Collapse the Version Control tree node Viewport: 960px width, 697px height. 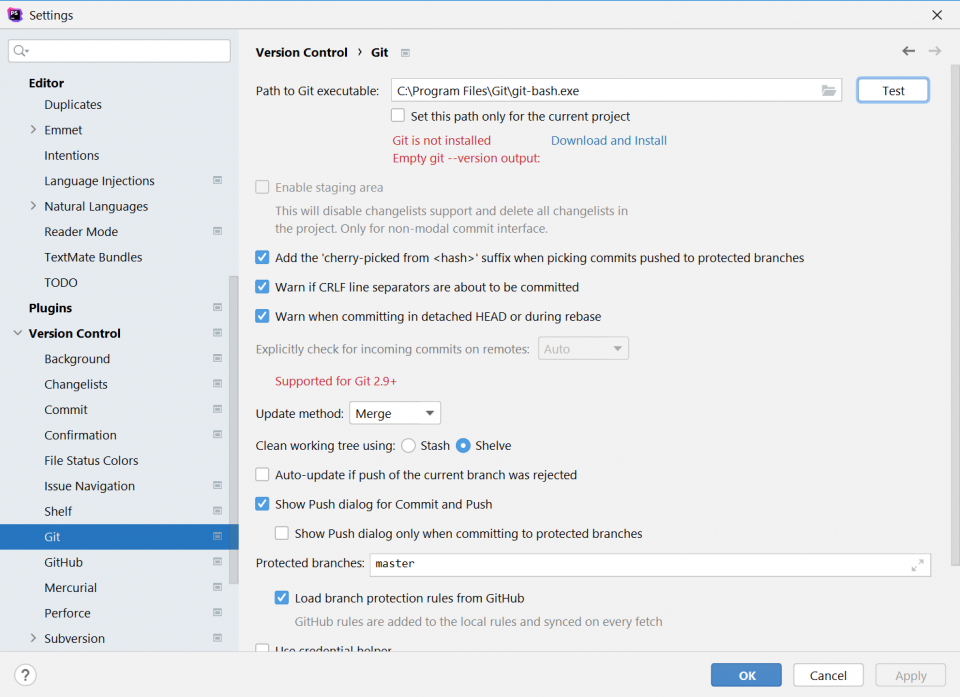click(x=18, y=333)
